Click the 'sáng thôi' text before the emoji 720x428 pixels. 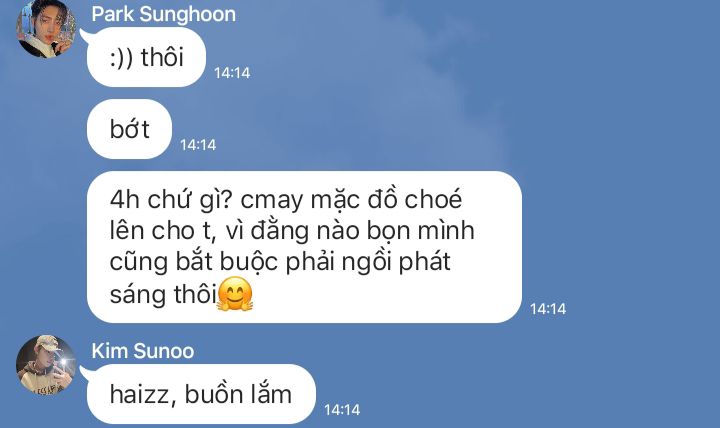click(x=163, y=294)
